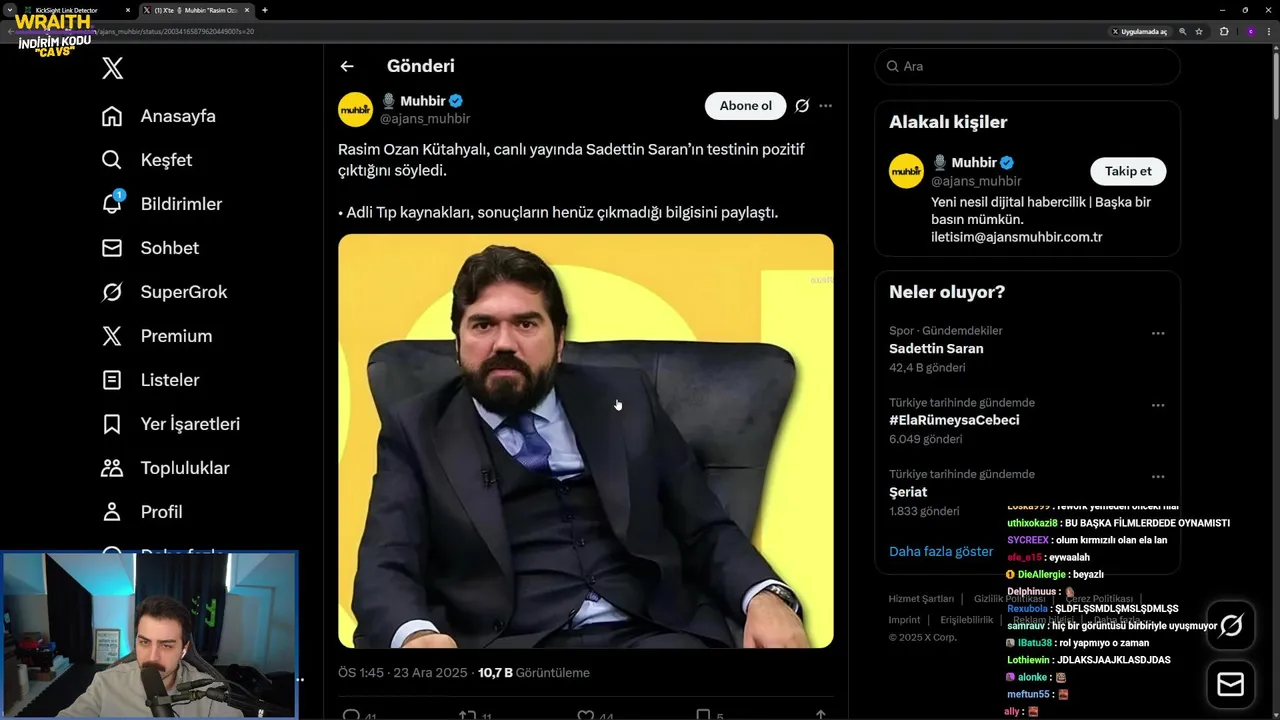Click Daha fazla göster link
1280x720 pixels.
click(941, 551)
